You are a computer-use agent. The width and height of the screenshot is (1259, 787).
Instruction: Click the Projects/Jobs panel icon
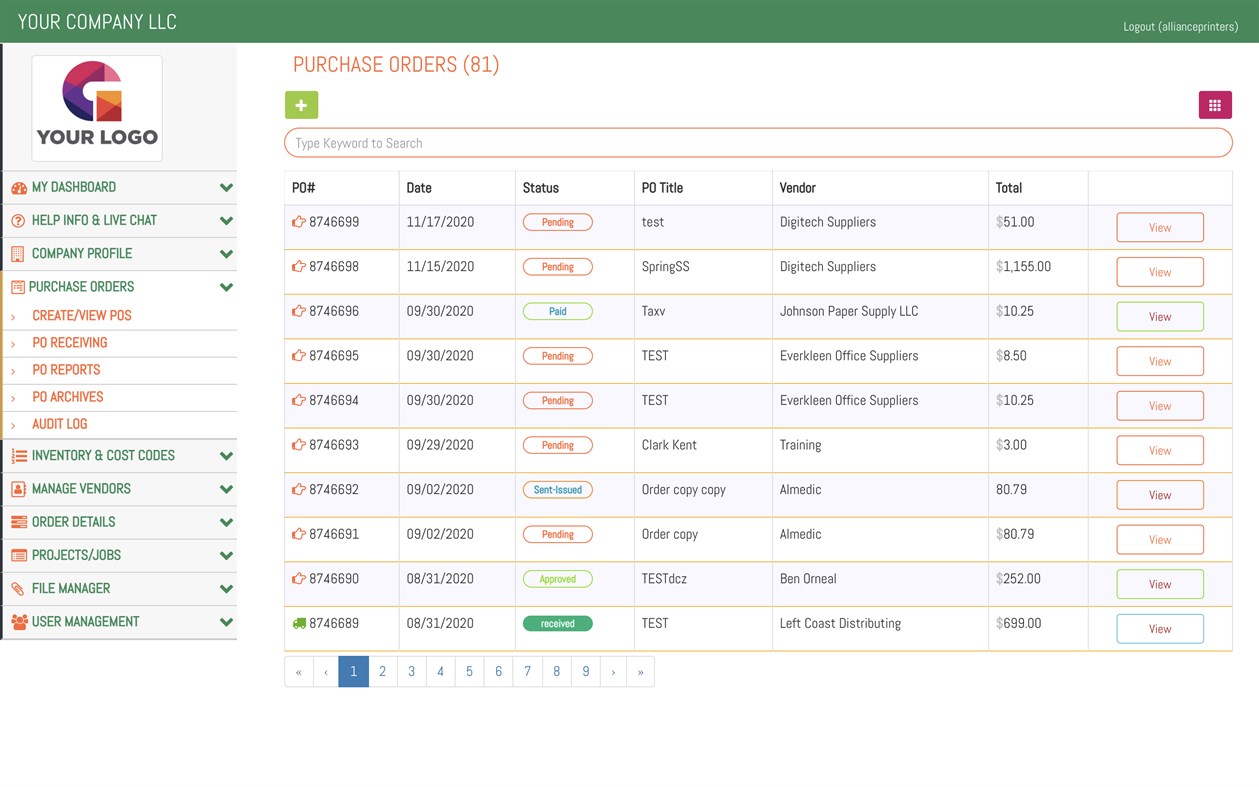click(18, 555)
